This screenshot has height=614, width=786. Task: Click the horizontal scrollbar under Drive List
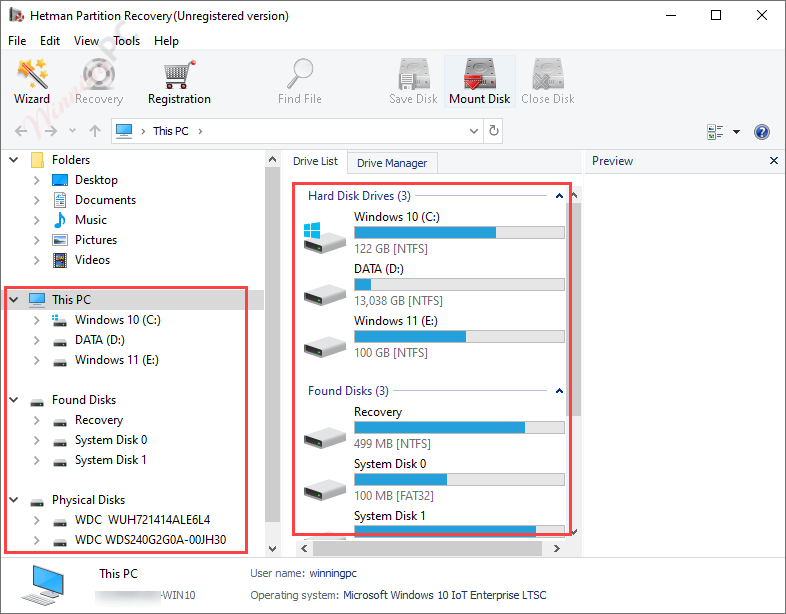point(427,549)
